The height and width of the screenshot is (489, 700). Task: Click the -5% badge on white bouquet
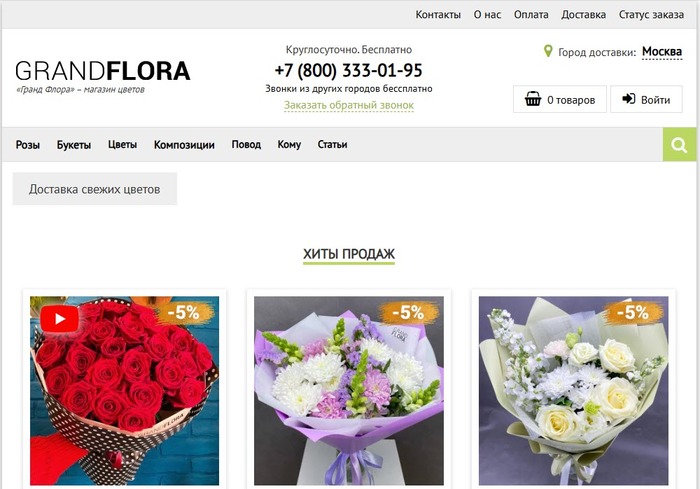[633, 313]
